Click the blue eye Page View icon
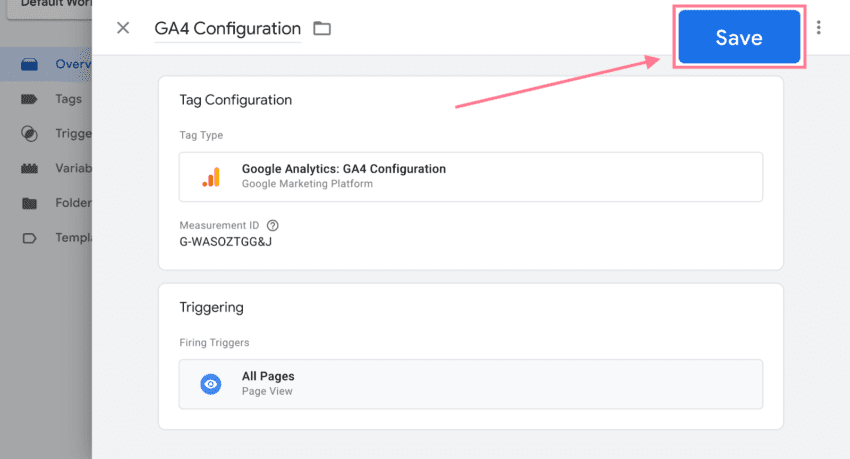 pos(210,384)
